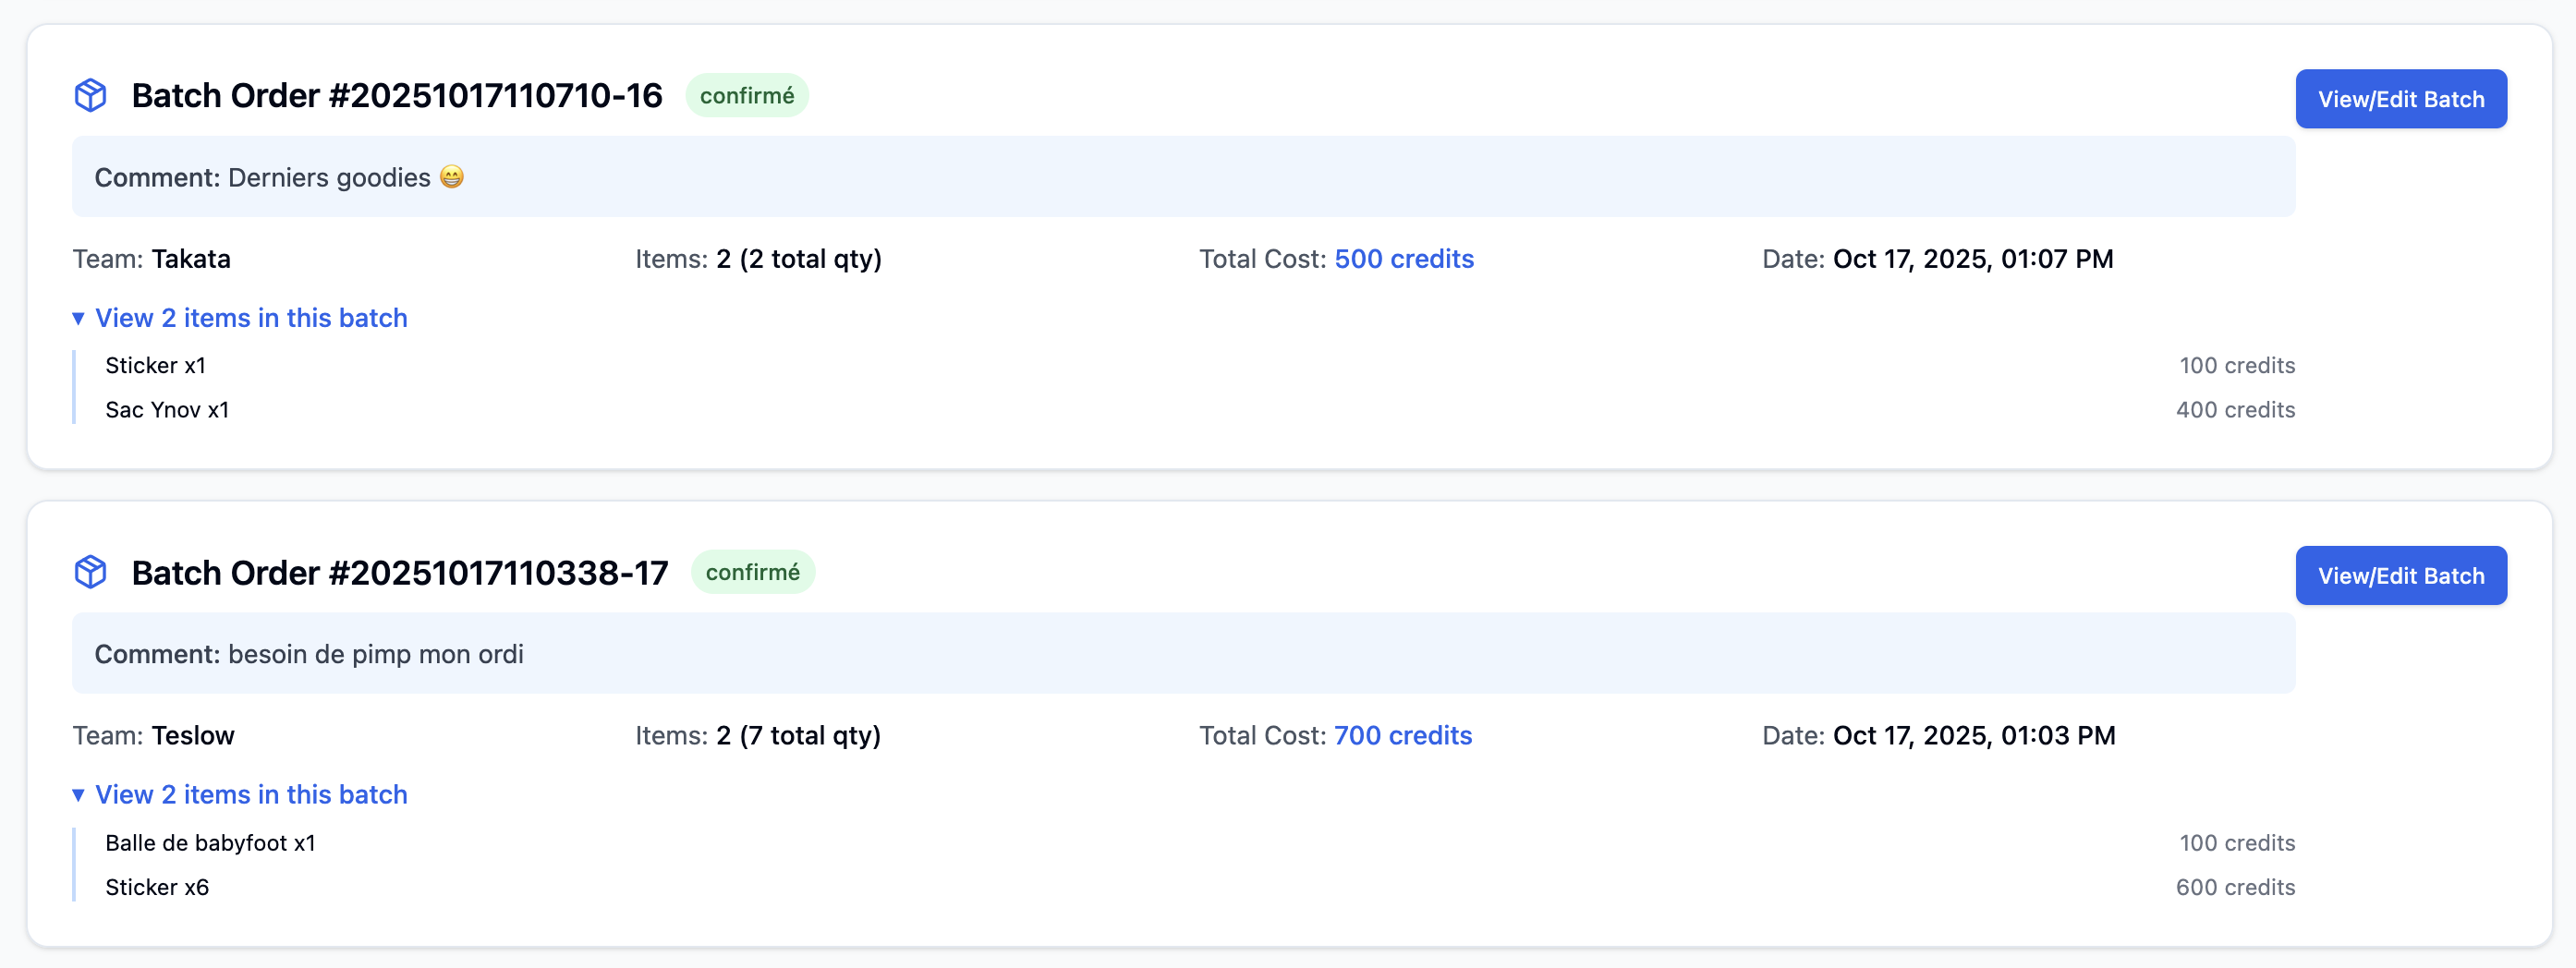
Task: Open View/Edit Batch for the Teslow order
Action: [2400, 576]
